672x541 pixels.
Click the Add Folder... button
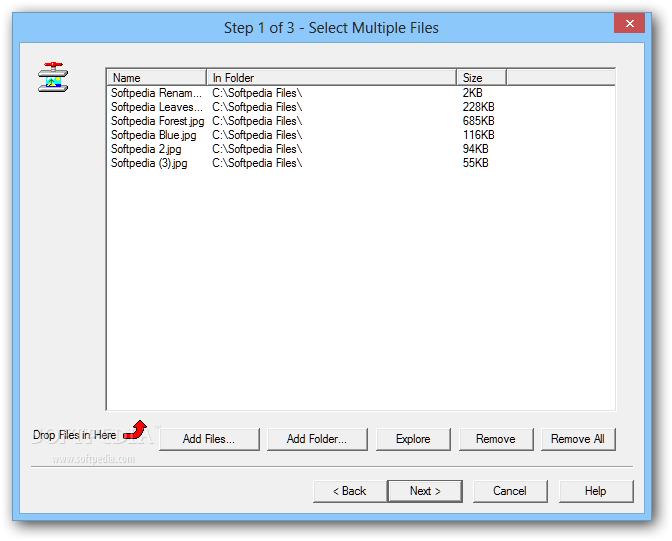point(317,439)
